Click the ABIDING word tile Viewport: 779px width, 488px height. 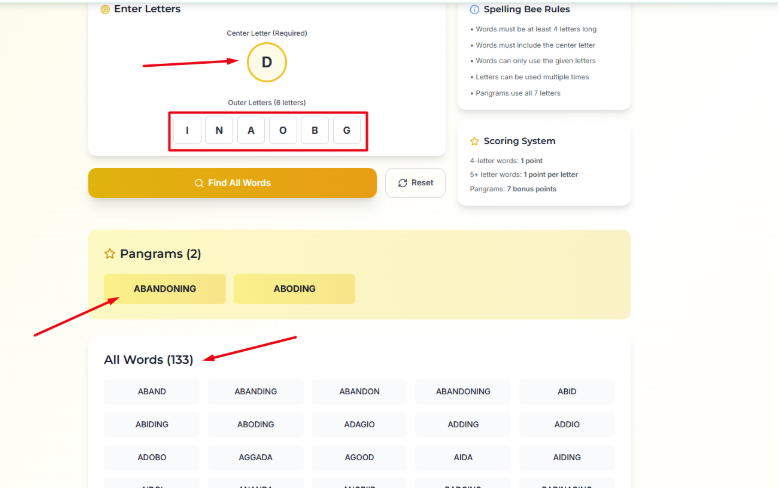[152, 424]
